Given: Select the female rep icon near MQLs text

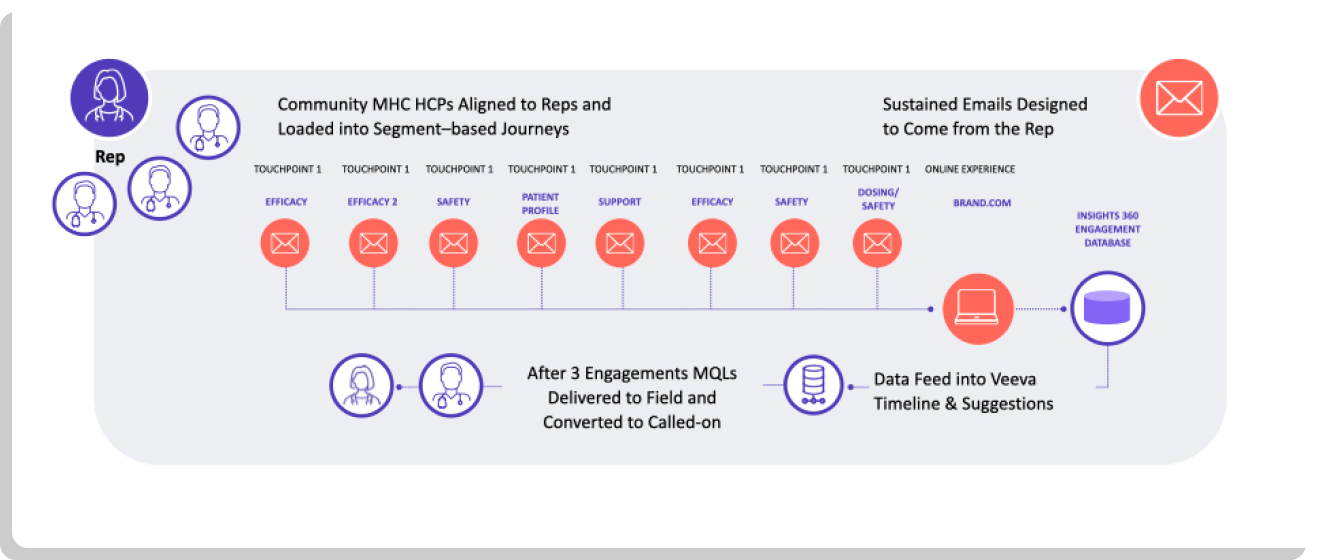Looking at the screenshot, I should tap(361, 386).
